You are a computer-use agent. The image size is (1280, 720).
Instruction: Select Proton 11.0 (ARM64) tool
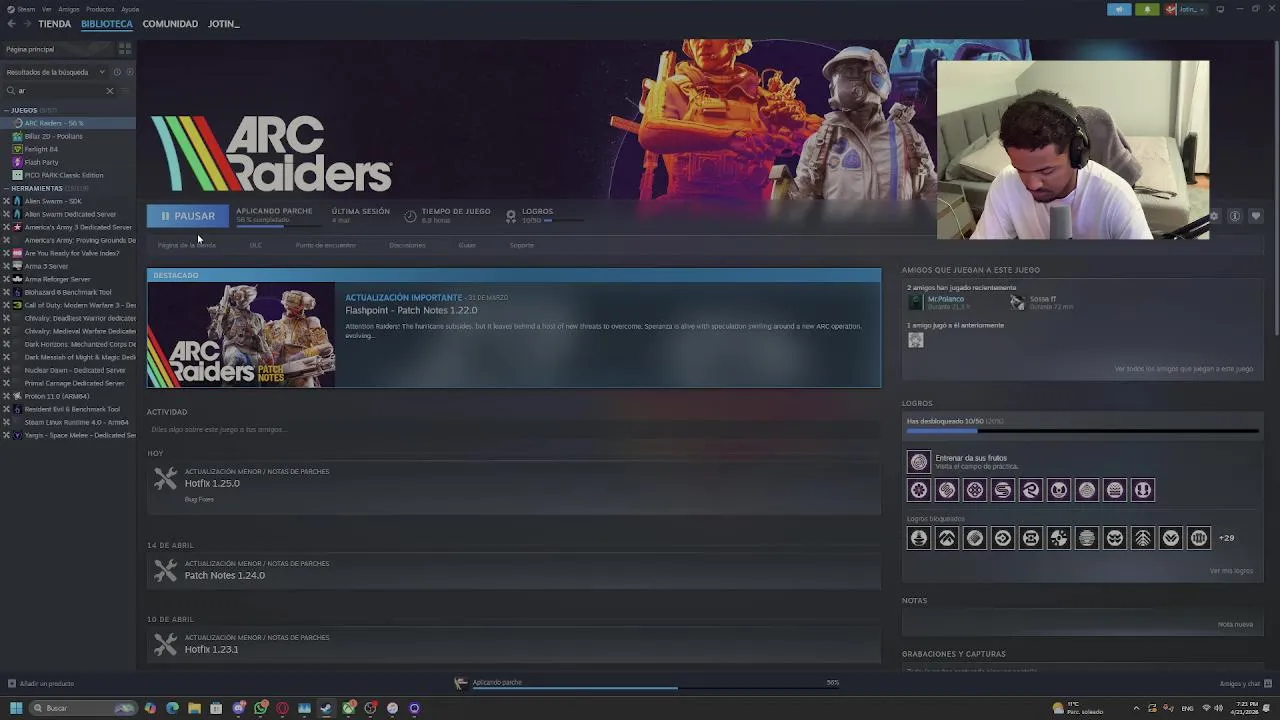point(68,396)
